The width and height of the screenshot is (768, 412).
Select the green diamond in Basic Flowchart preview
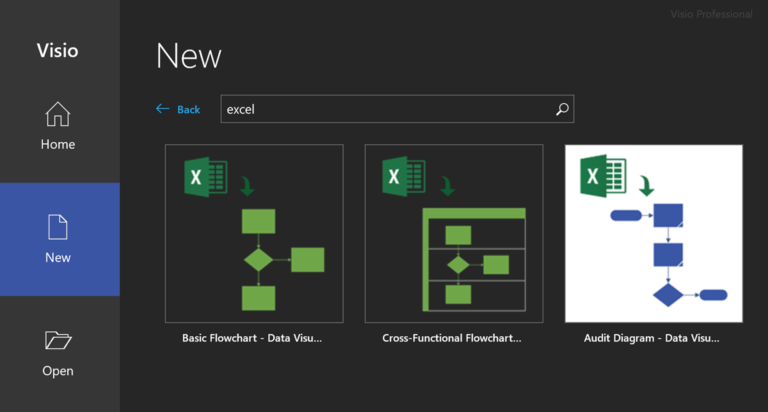coord(258,260)
